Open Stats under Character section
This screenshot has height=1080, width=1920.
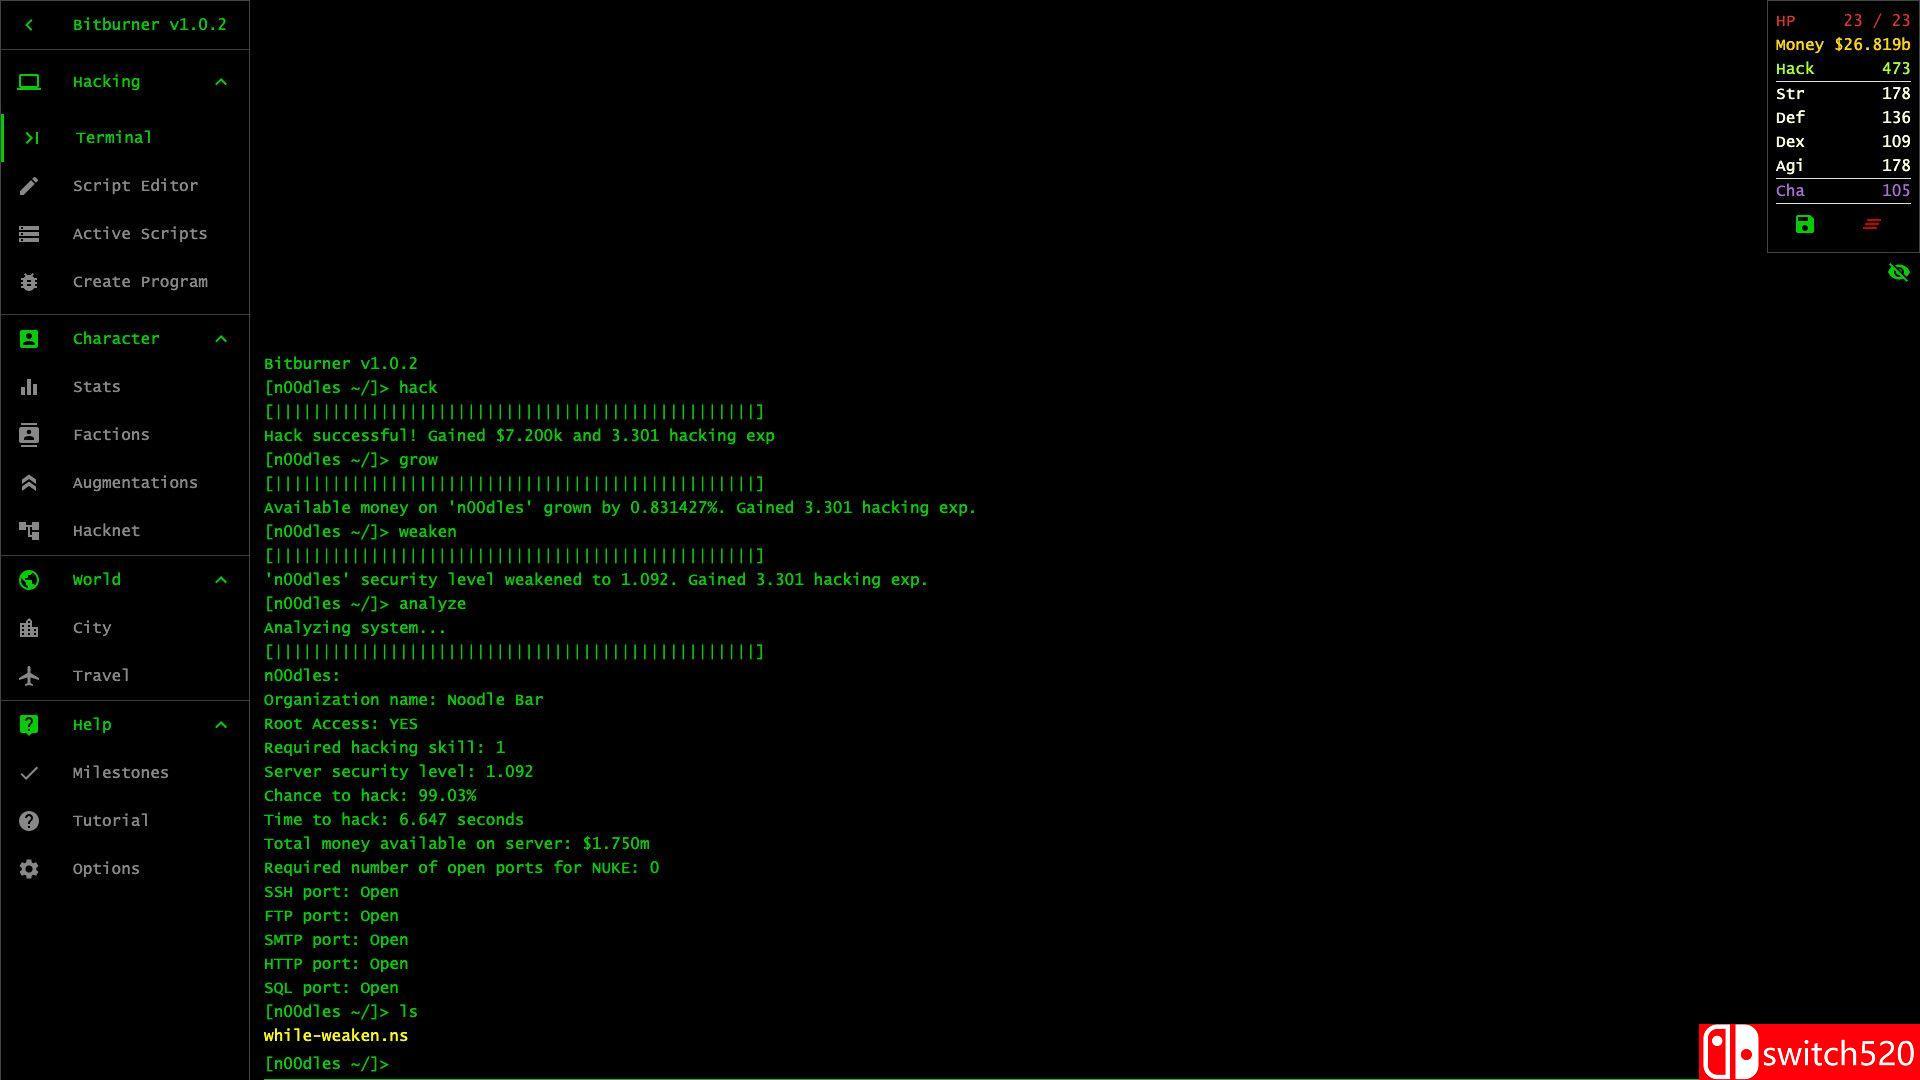[x=96, y=386]
